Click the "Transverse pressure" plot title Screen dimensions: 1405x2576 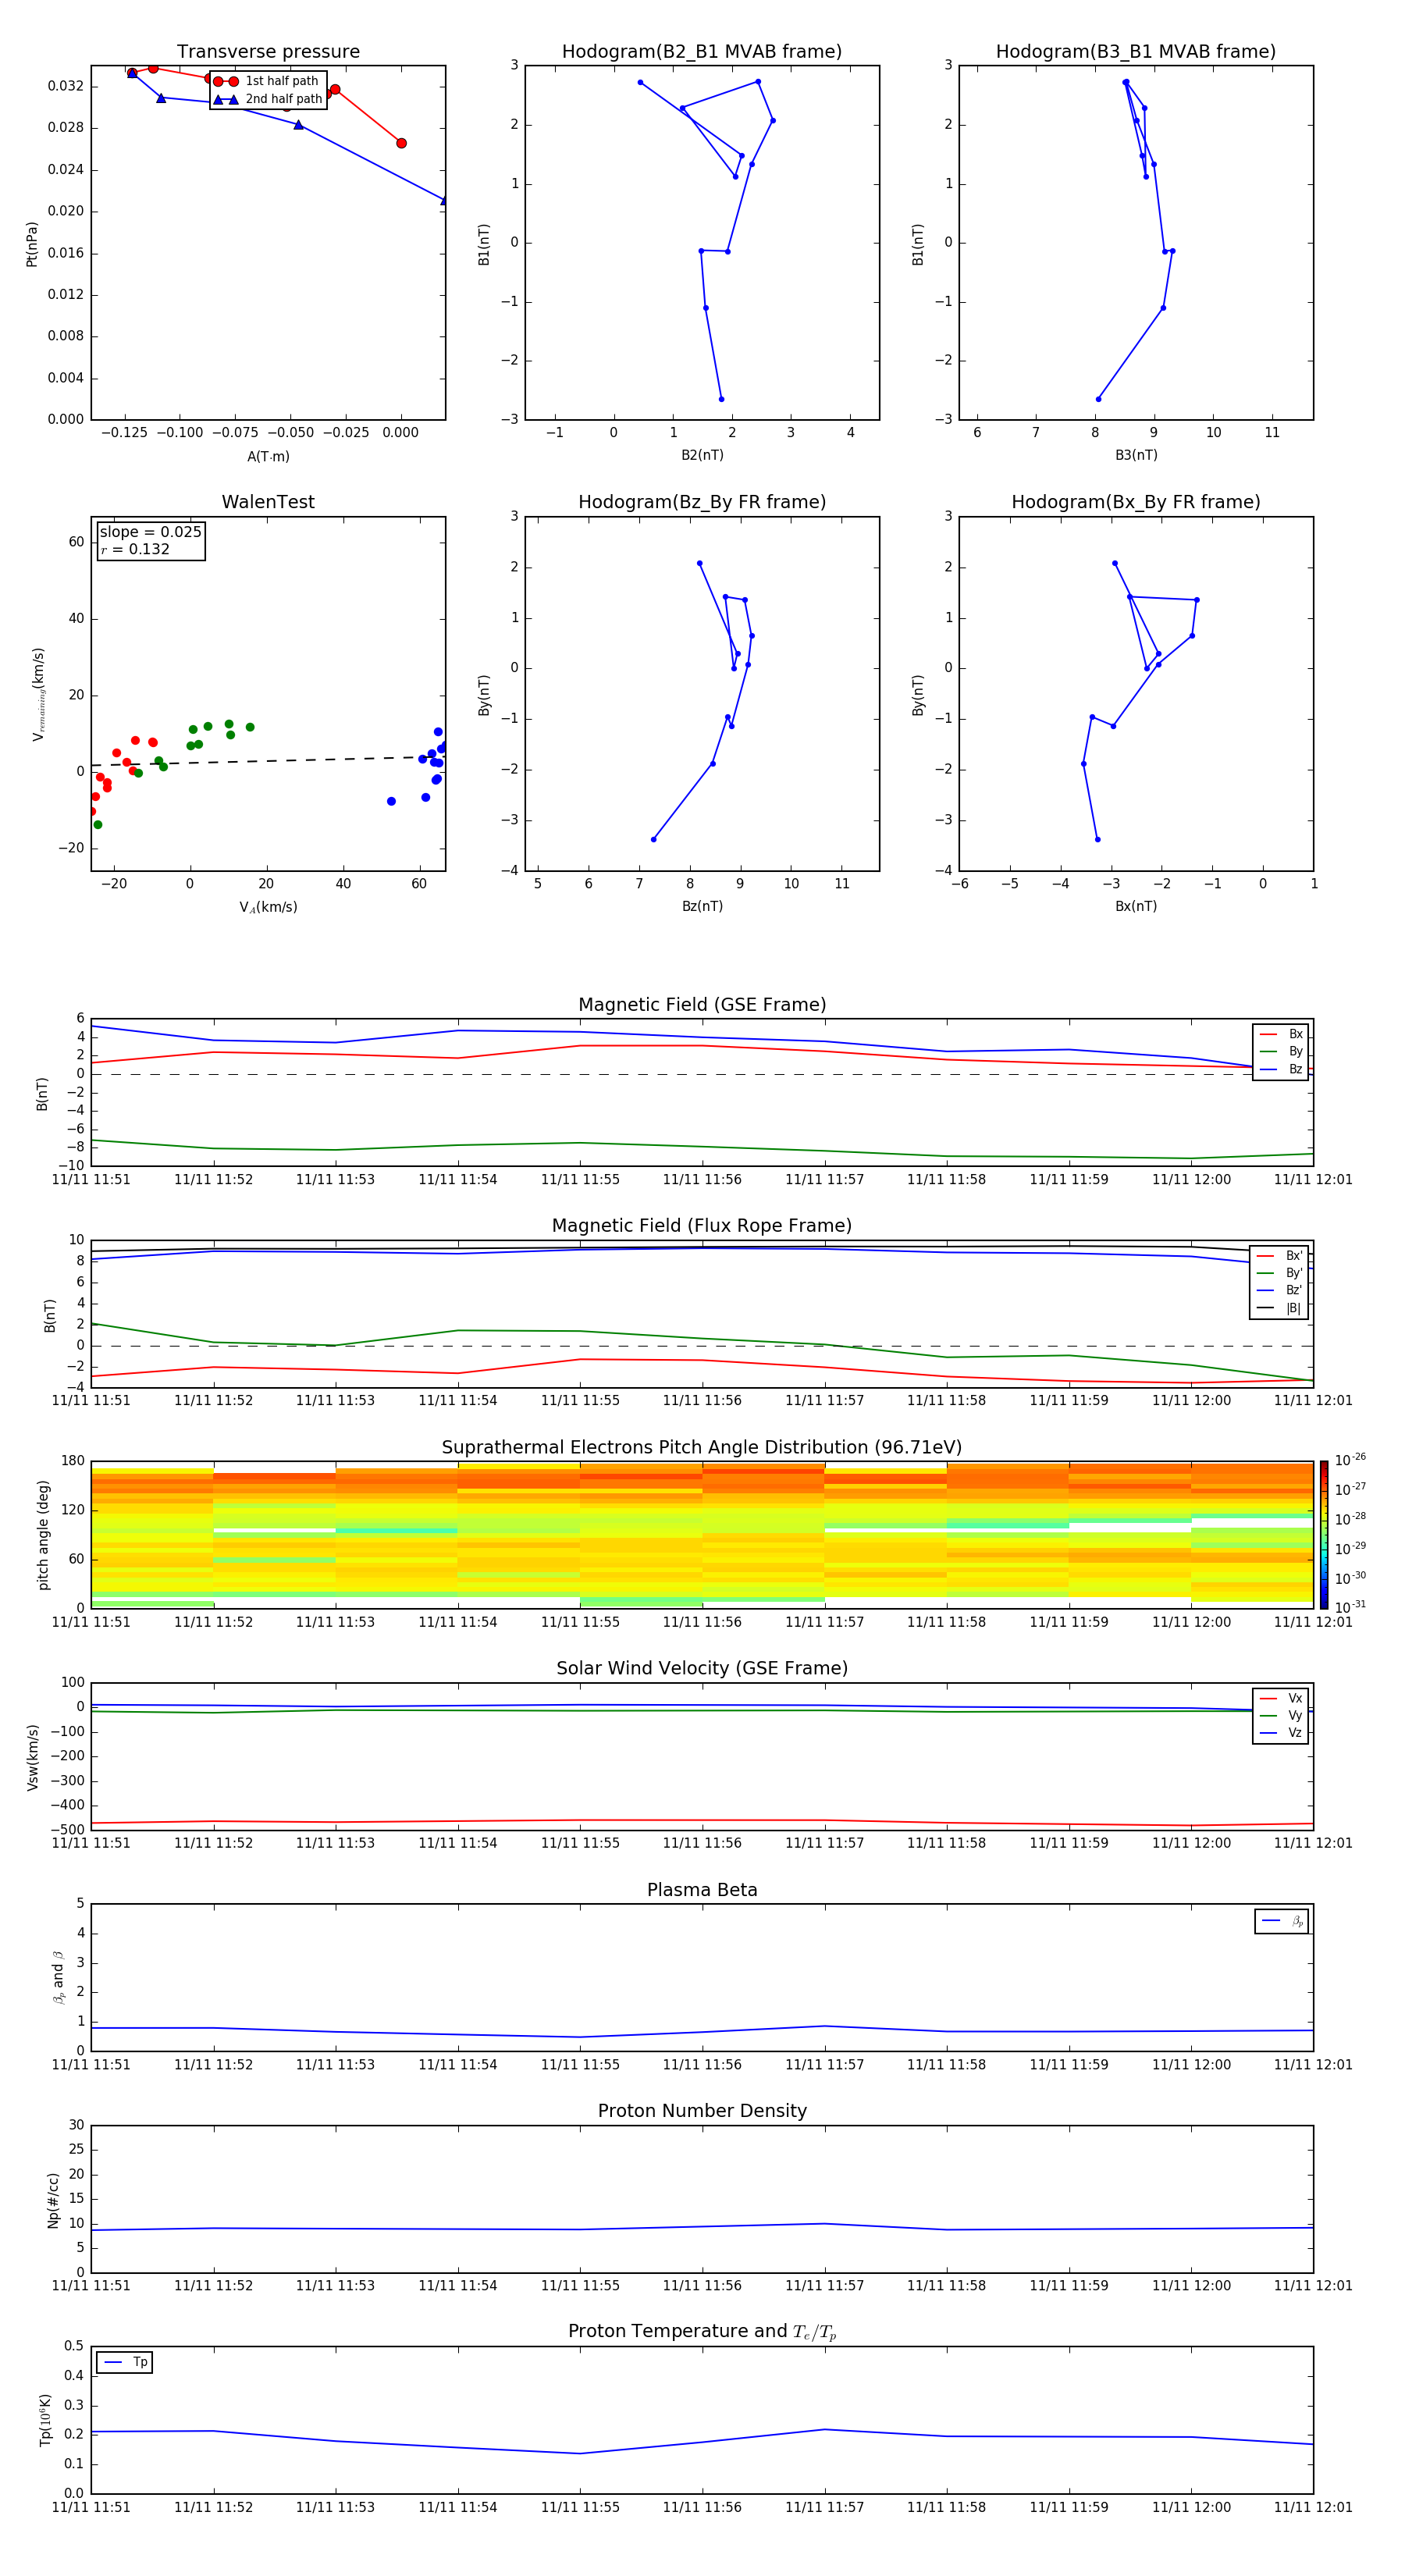(268, 52)
